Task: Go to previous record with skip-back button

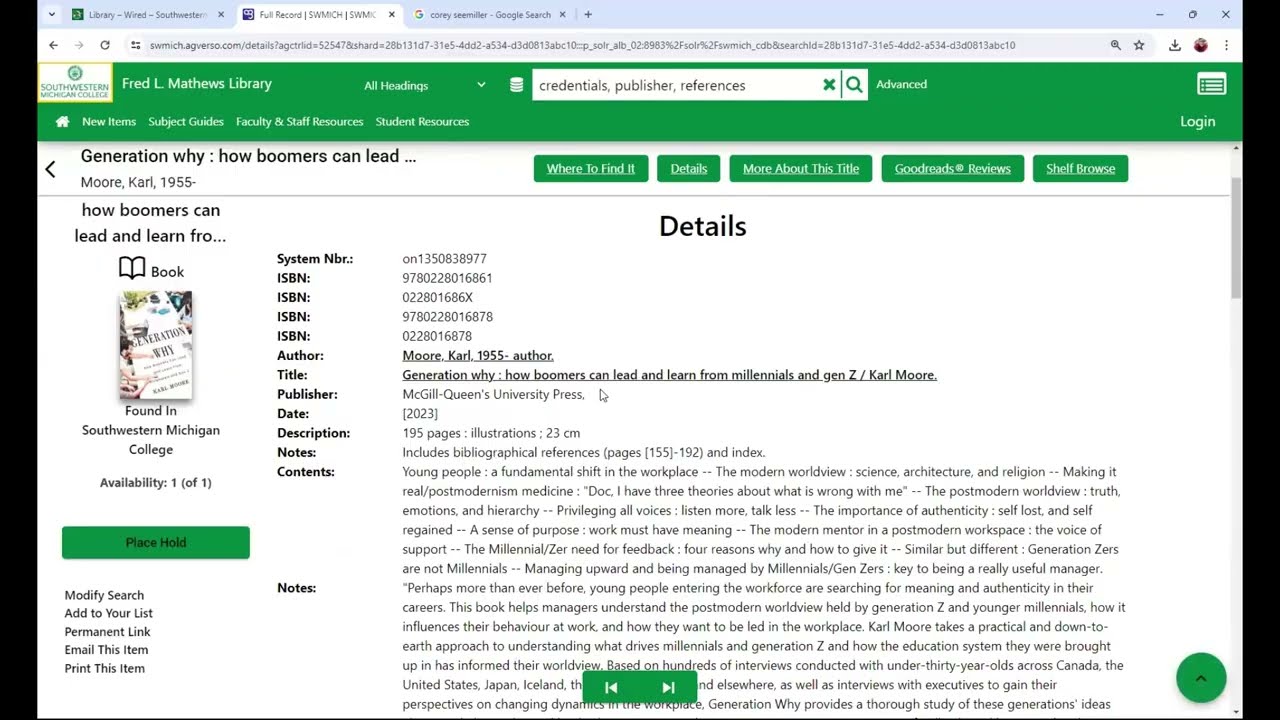Action: point(611,687)
